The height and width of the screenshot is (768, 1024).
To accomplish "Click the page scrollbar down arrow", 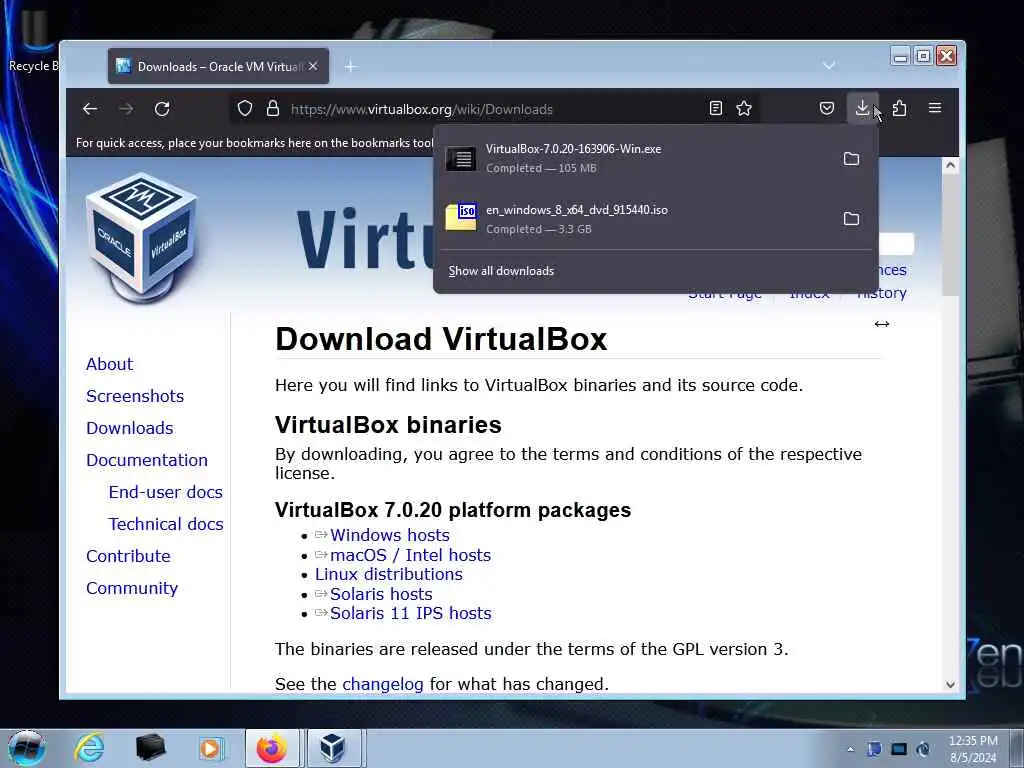I will (x=950, y=684).
